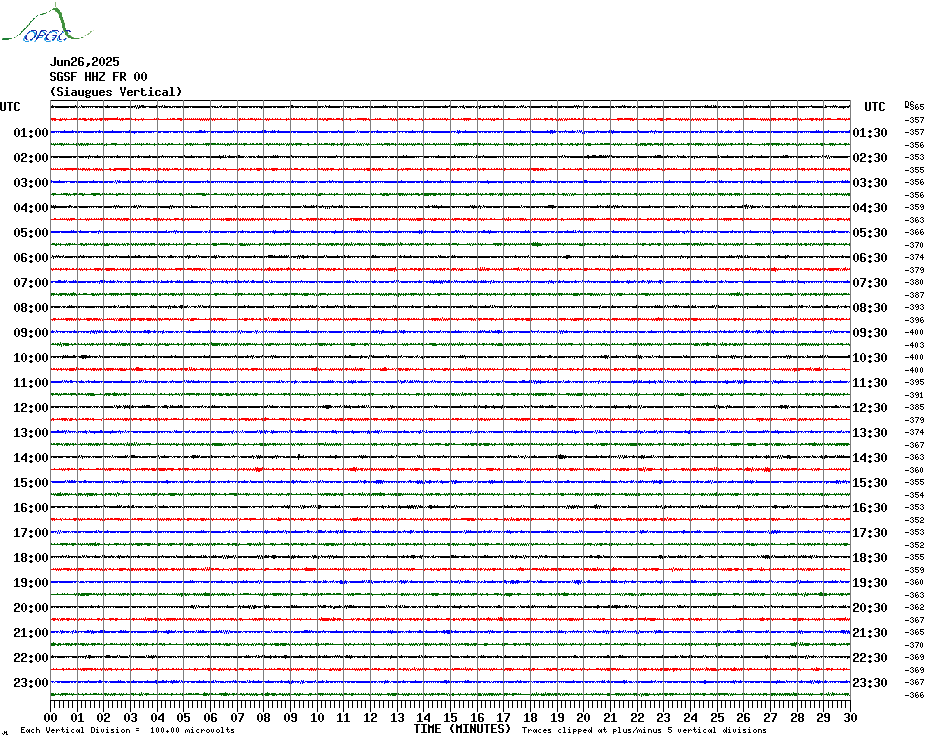This screenshot has height=744, width=930.
Task: Click the "11:30" right time label
Action: pyautogui.click(x=870, y=383)
